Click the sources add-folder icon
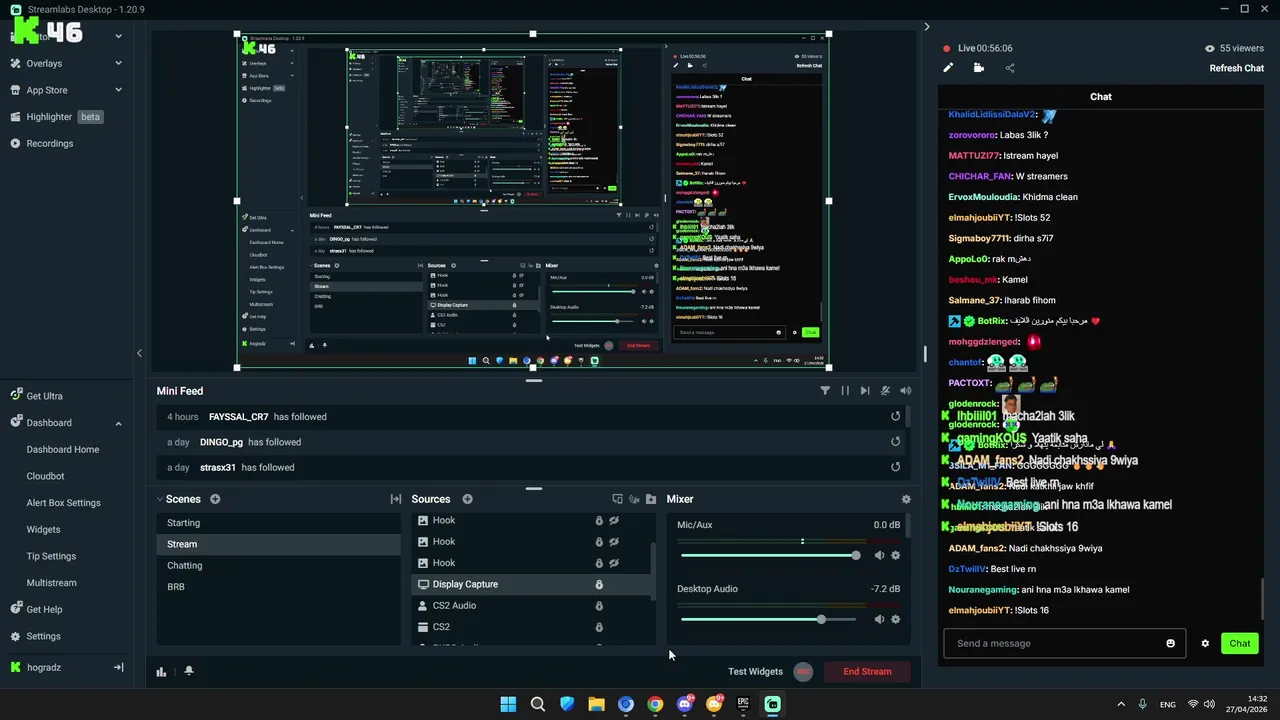Image resolution: width=1280 pixels, height=720 pixels. pos(651,499)
